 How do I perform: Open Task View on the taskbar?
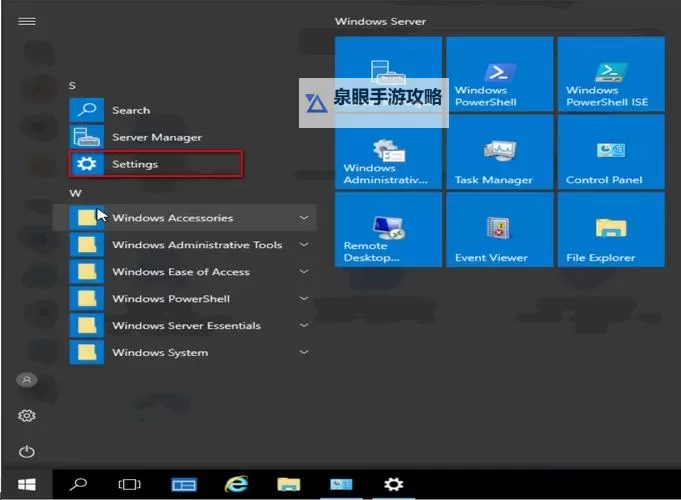(x=129, y=484)
